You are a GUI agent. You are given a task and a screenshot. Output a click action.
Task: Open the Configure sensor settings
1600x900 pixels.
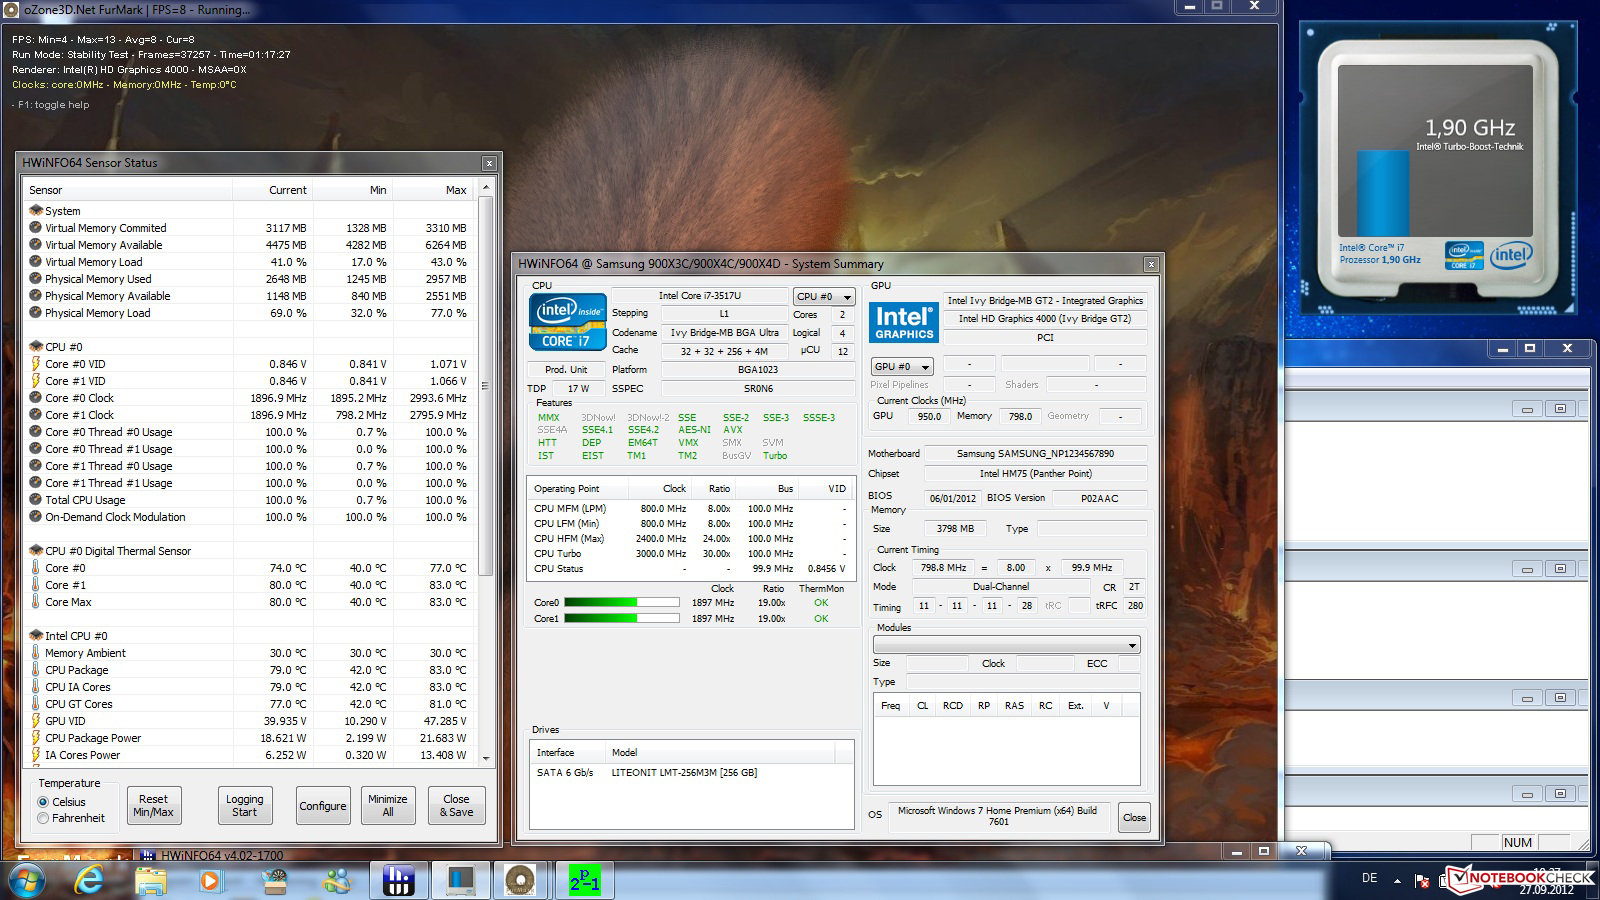point(322,805)
